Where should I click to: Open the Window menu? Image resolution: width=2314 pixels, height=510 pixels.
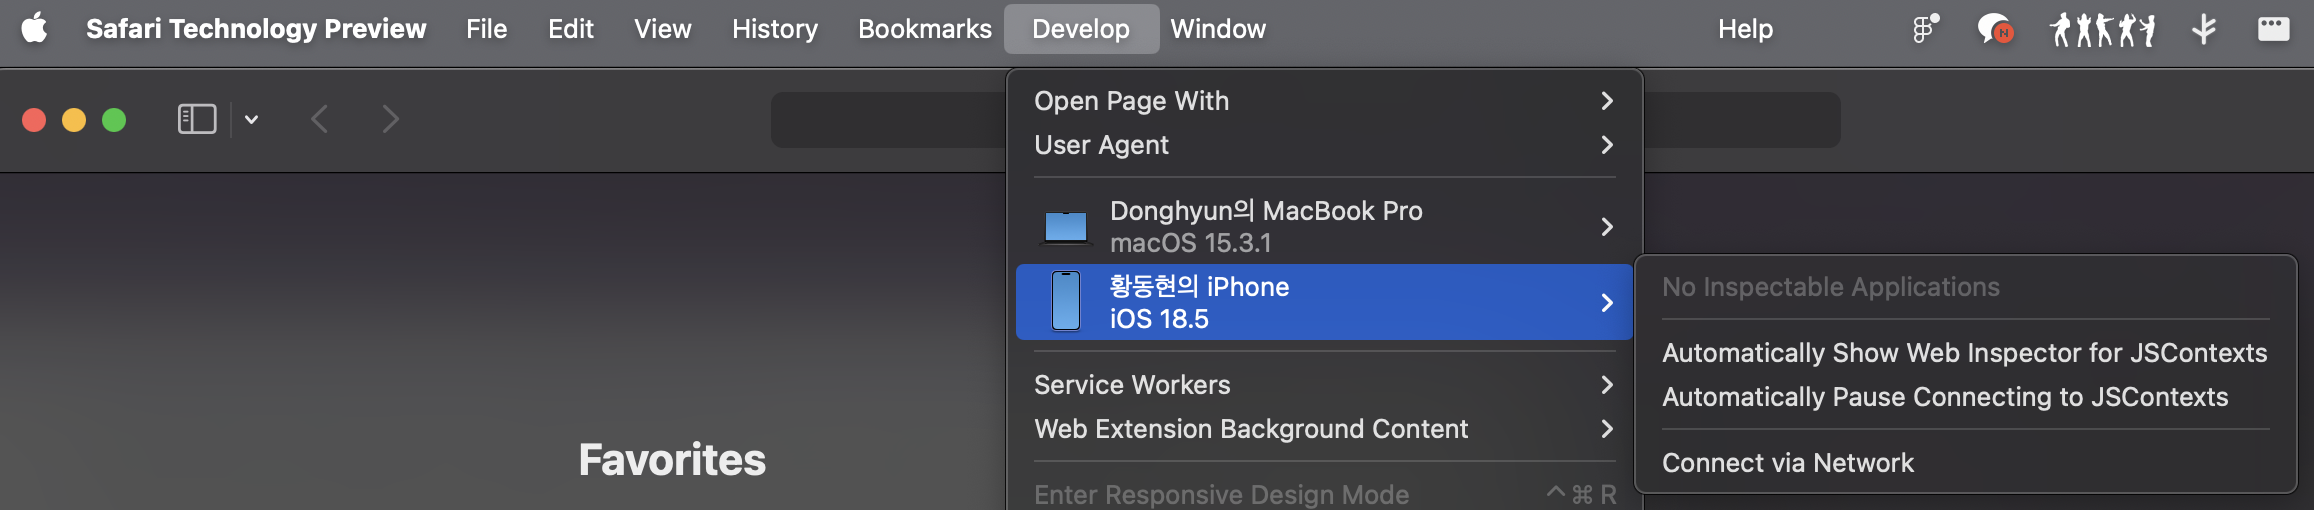(x=1218, y=29)
